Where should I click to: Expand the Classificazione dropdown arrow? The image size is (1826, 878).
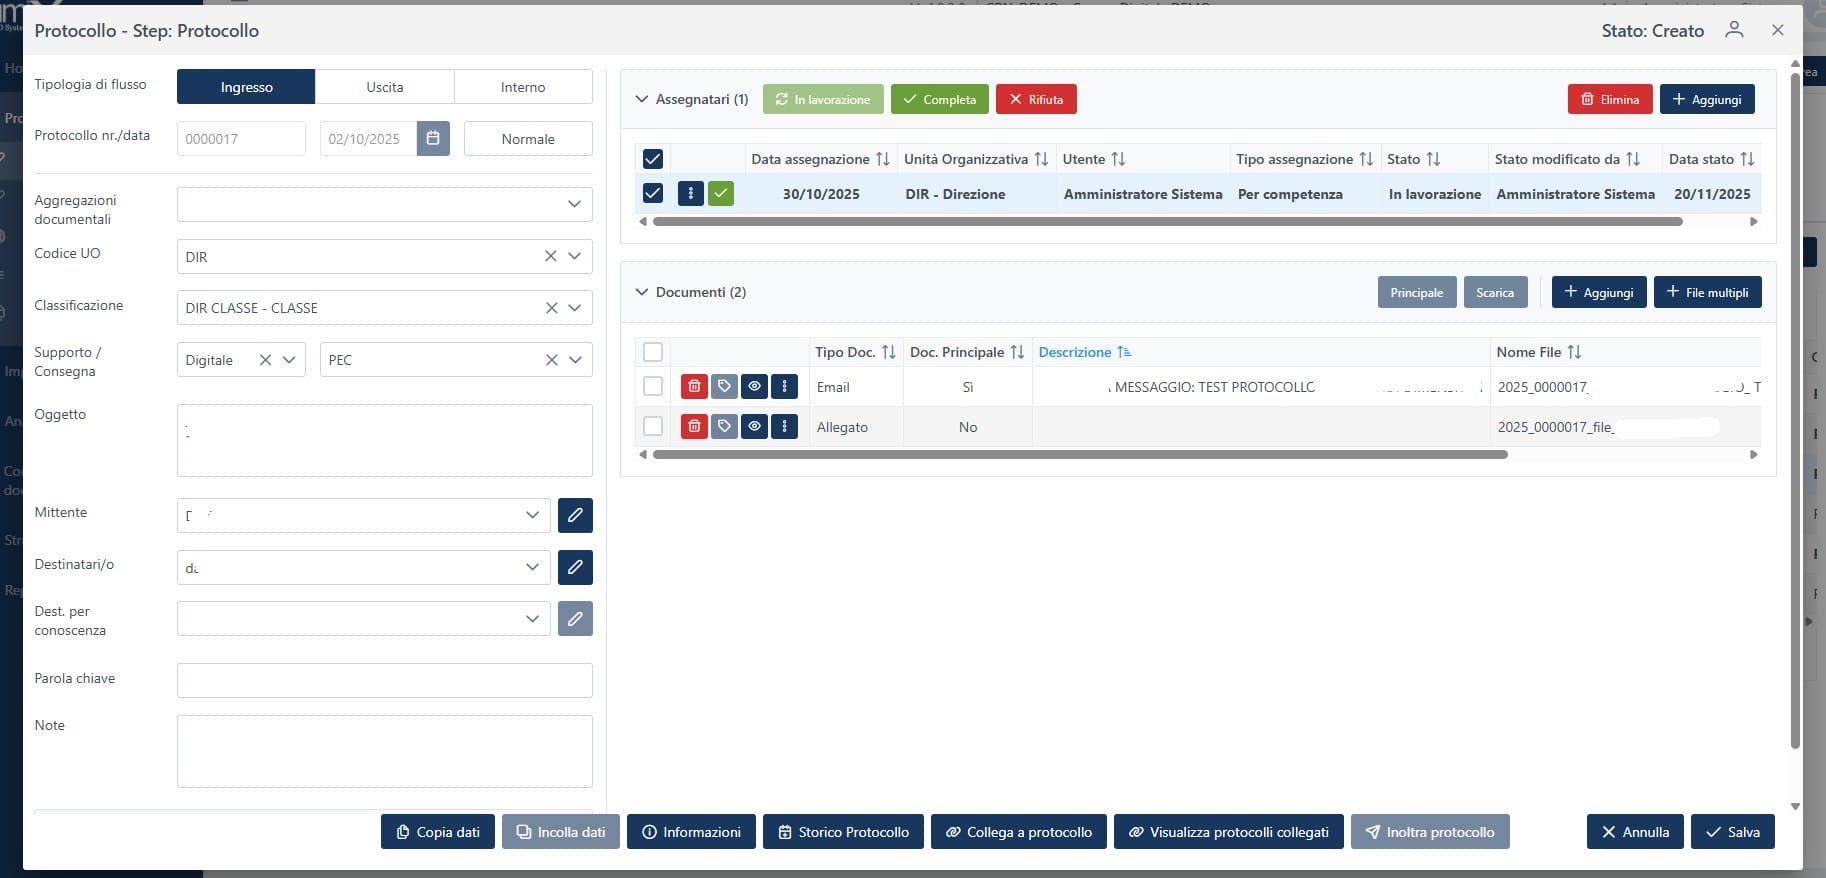coord(575,308)
